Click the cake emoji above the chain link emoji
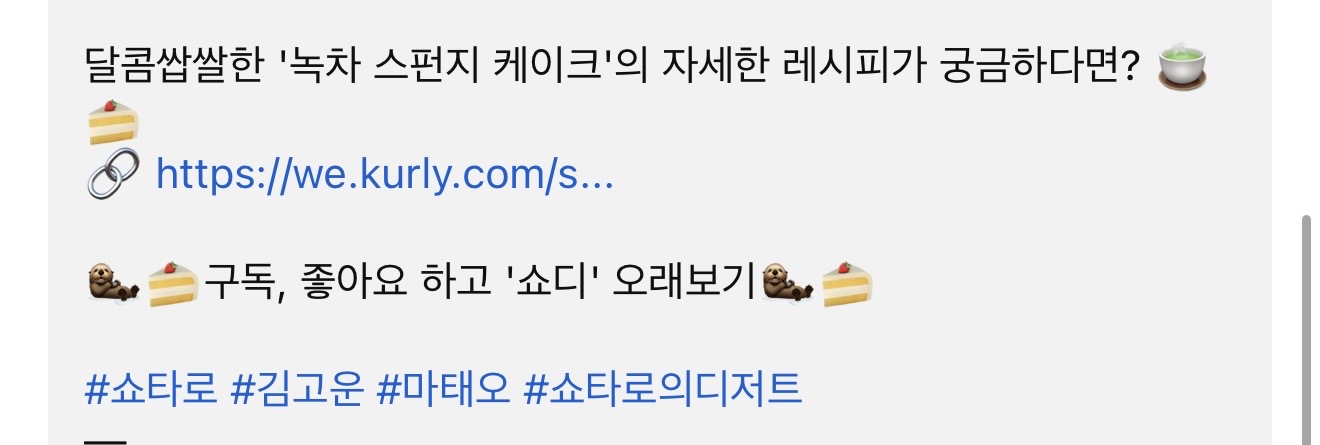 click(x=113, y=122)
